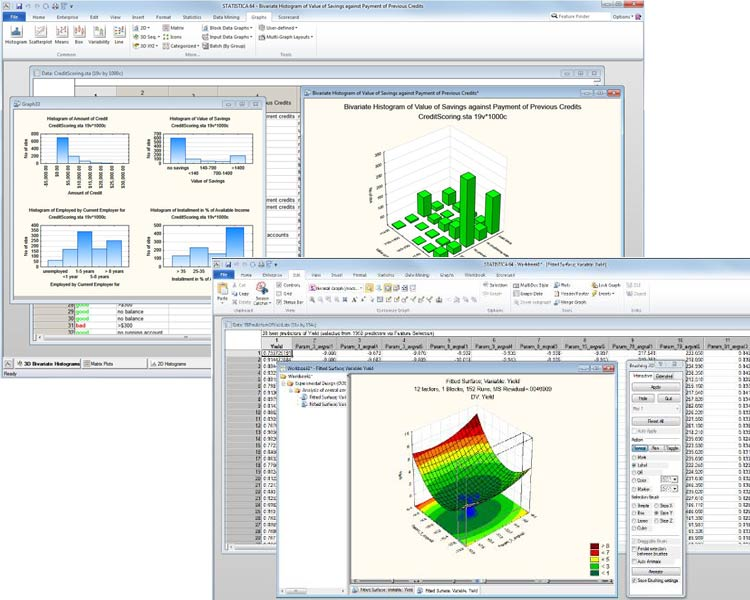The height and width of the screenshot is (600, 750).
Task: Click the Quit button in Brushing panel
Action: tap(668, 399)
